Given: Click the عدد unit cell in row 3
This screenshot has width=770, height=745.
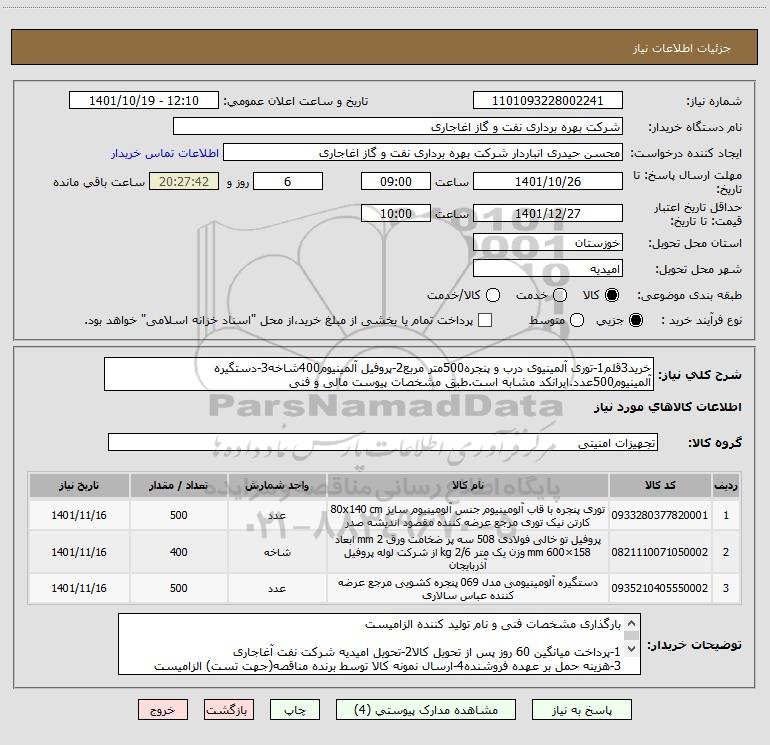Looking at the screenshot, I should pos(277,588).
